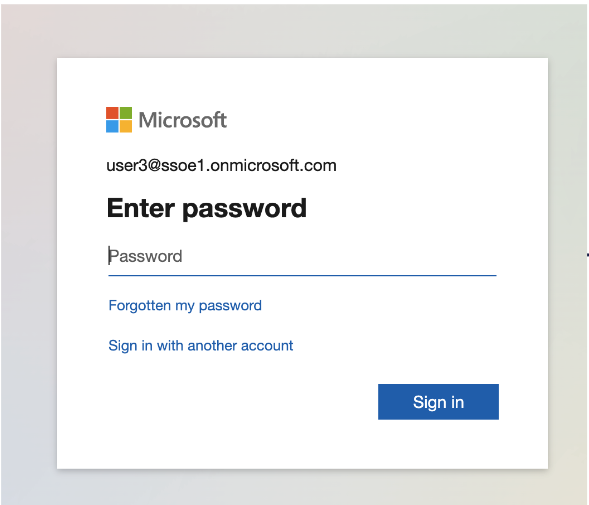The width and height of the screenshot is (589, 505).
Task: Click the blue Sign in button
Action: (x=438, y=402)
